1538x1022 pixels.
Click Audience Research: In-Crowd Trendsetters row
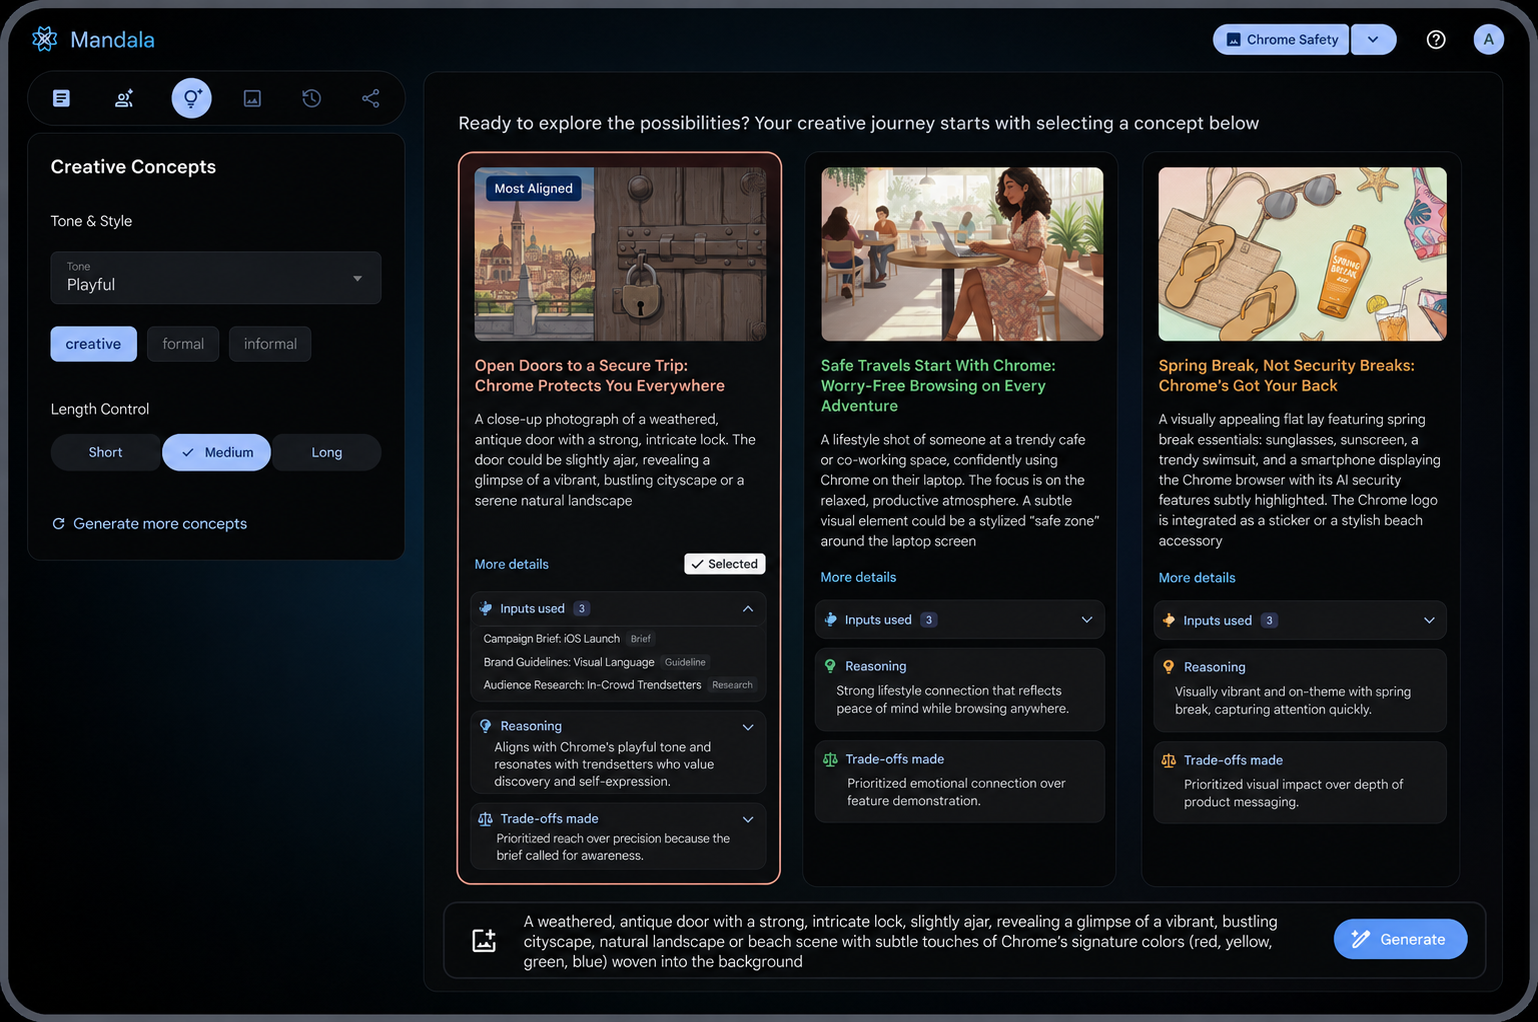point(620,685)
